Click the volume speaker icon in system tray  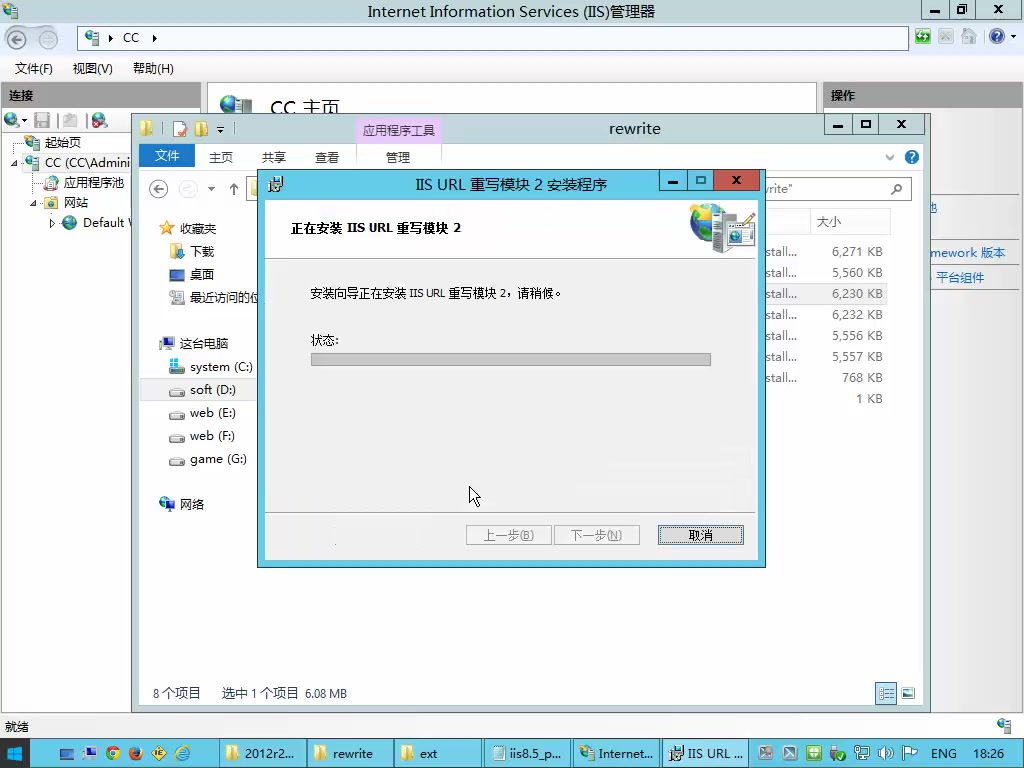coord(886,754)
